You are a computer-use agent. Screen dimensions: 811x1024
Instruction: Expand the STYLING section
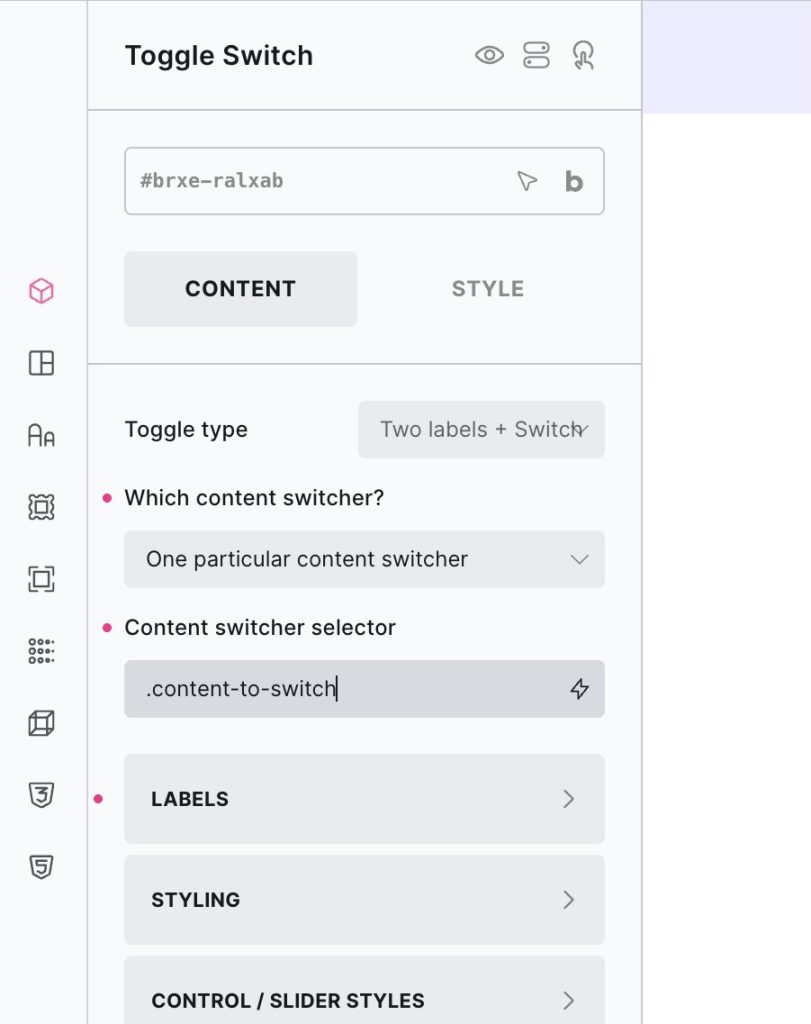[364, 899]
